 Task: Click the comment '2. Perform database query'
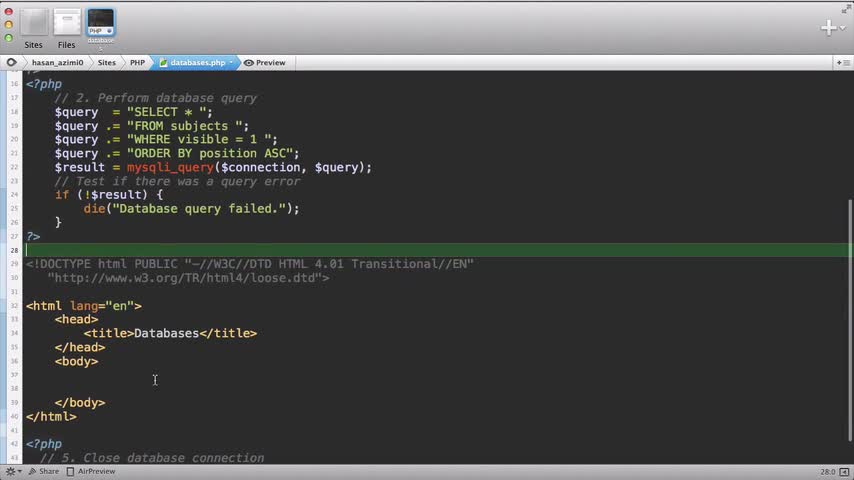tap(156, 98)
